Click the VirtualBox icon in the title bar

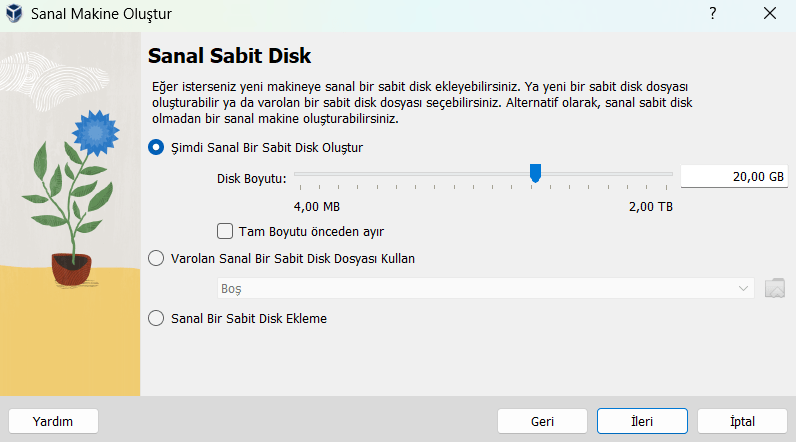[x=16, y=14]
